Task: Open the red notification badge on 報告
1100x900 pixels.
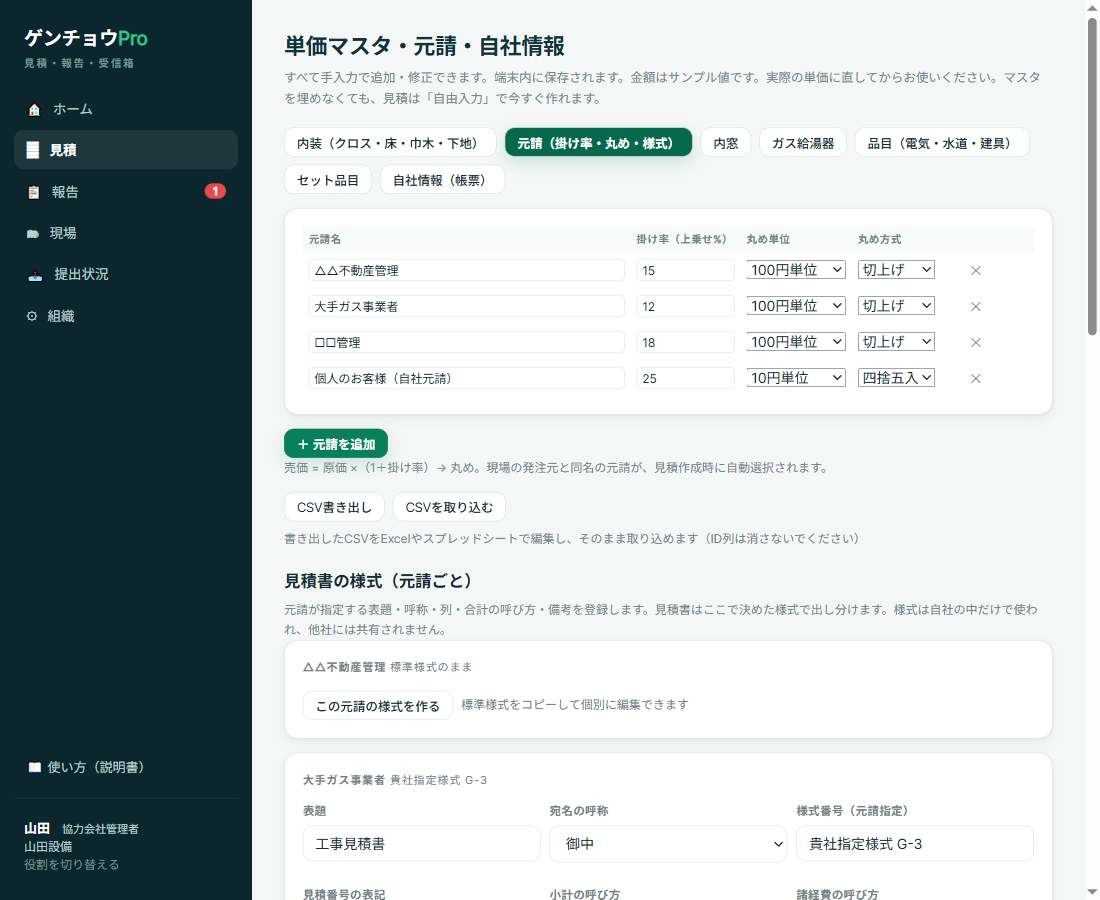Action: point(215,191)
